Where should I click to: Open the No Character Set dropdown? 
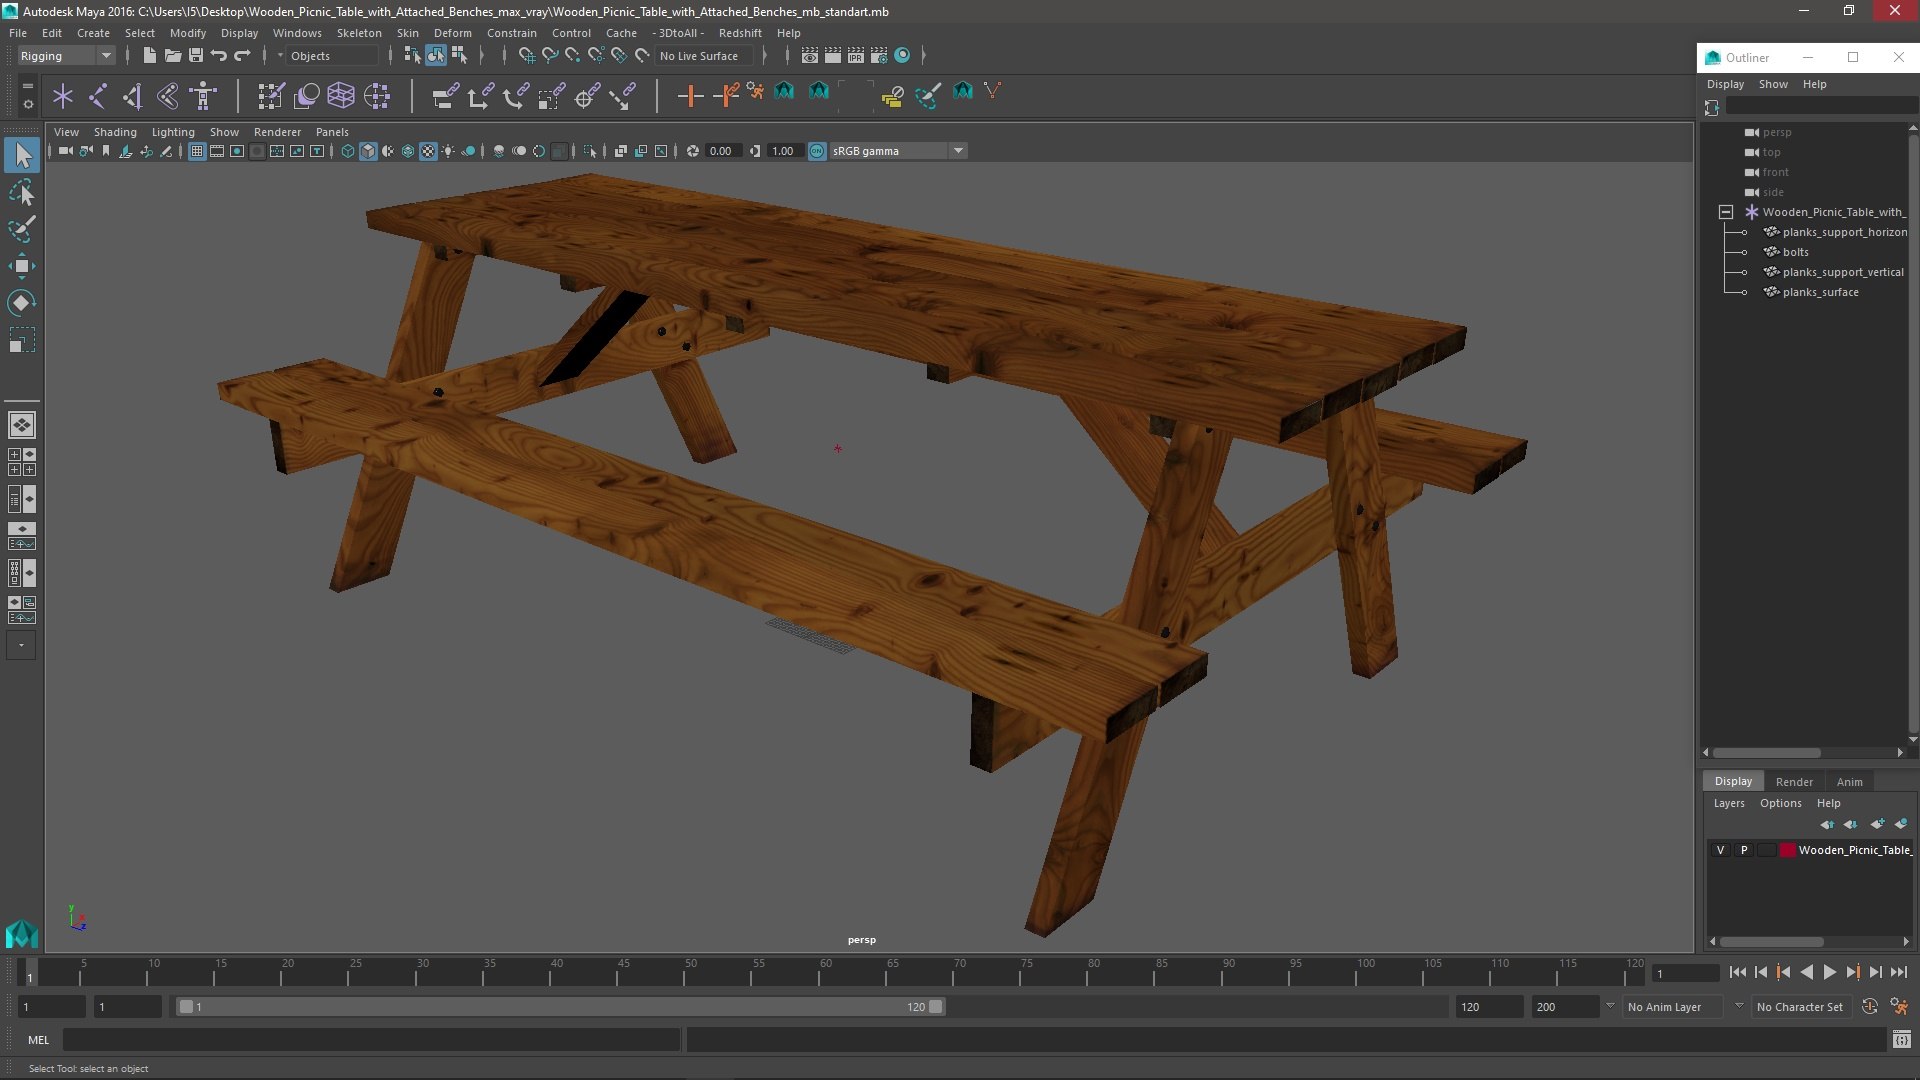(x=1800, y=1007)
